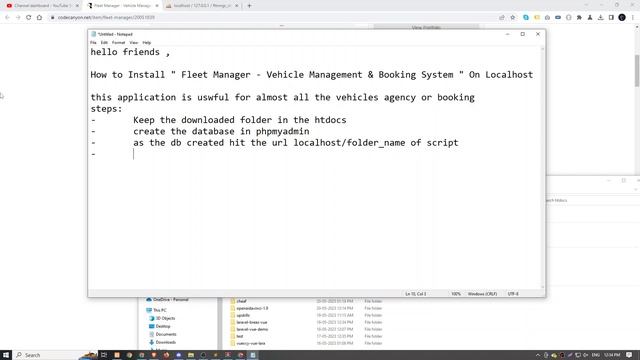The image size is (640, 360).
Task: Open Notepad's Edit menu
Action: coord(104,42)
